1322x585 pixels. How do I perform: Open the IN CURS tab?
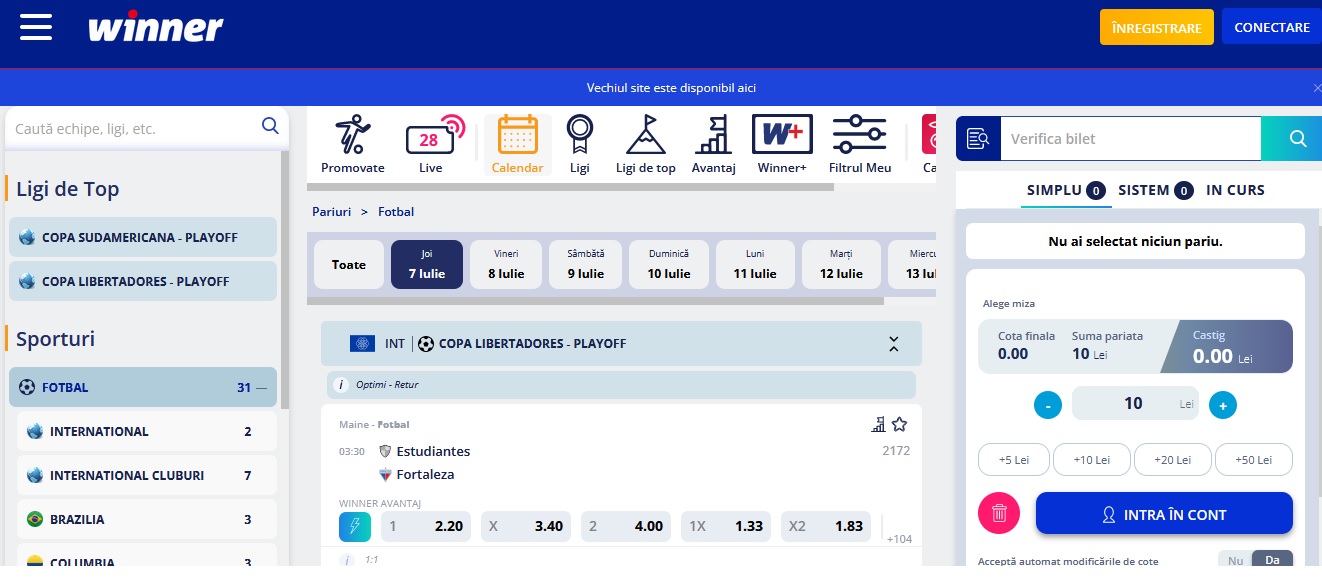[1235, 190]
